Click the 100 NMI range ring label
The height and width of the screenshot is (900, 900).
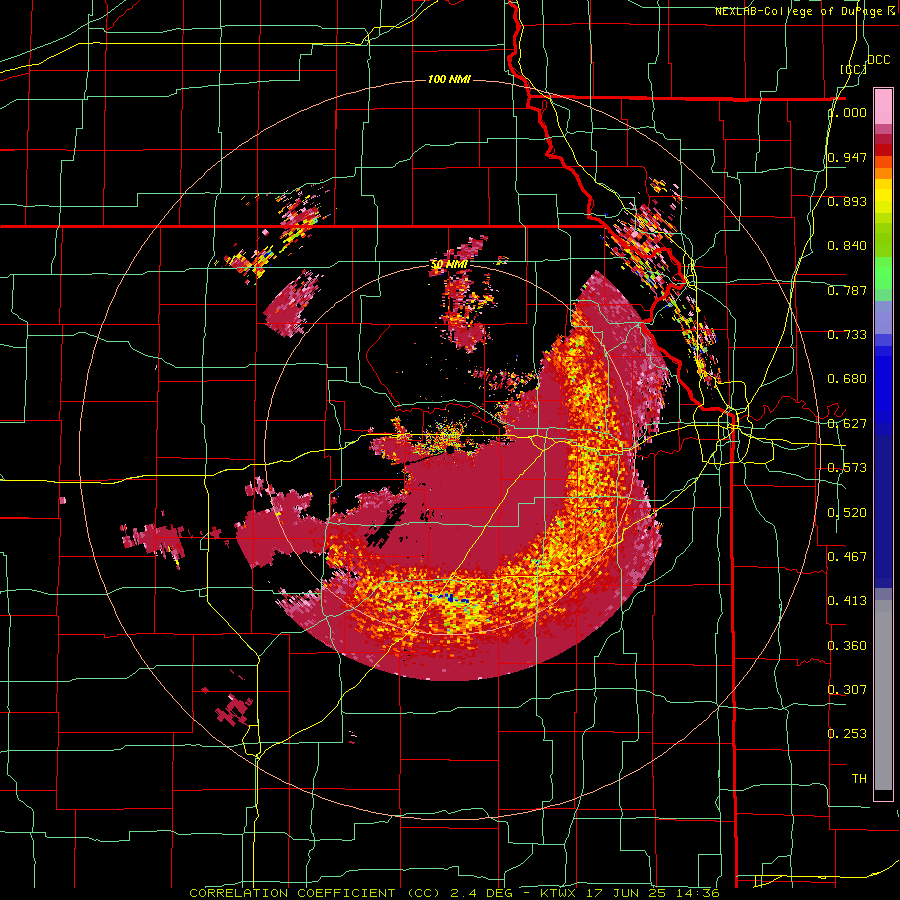pos(449,79)
